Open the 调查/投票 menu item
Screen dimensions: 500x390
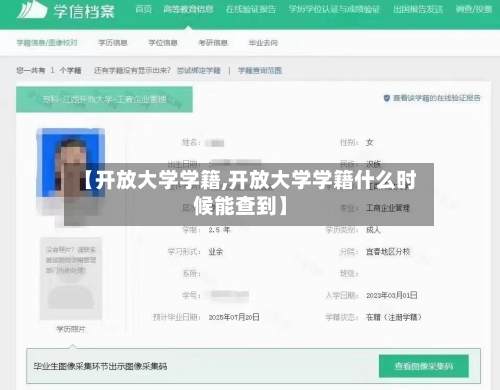tap(474, 9)
